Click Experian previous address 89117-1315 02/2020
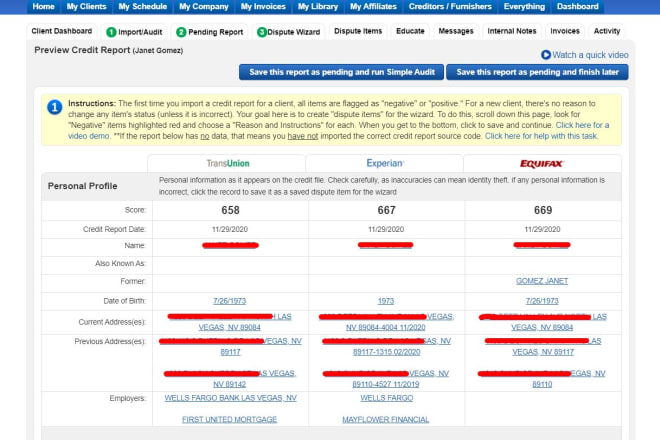The height and width of the screenshot is (440, 660). point(386,352)
